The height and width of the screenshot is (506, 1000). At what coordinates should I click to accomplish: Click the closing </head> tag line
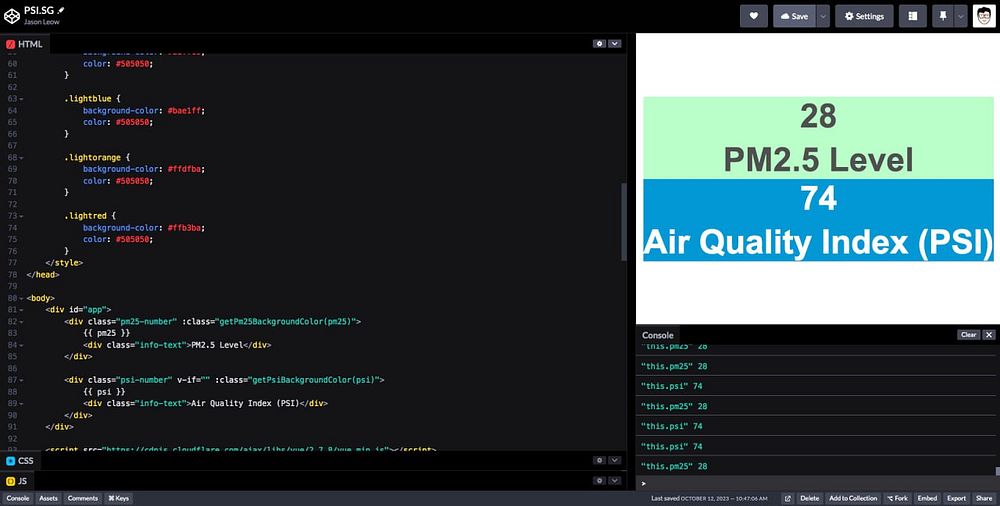[42, 274]
